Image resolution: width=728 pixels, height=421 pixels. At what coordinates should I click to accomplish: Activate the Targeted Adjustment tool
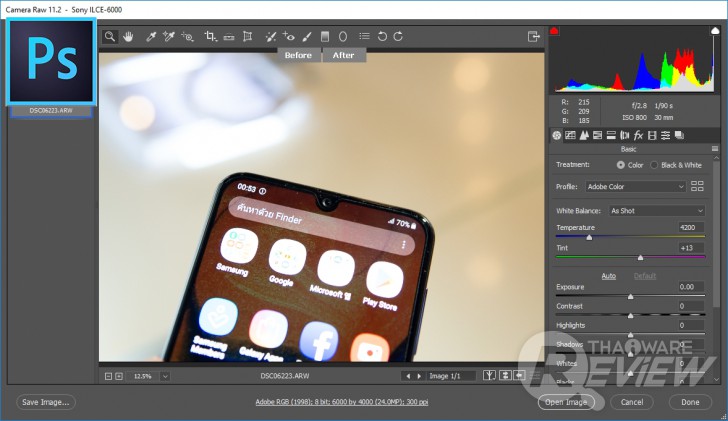click(x=188, y=36)
